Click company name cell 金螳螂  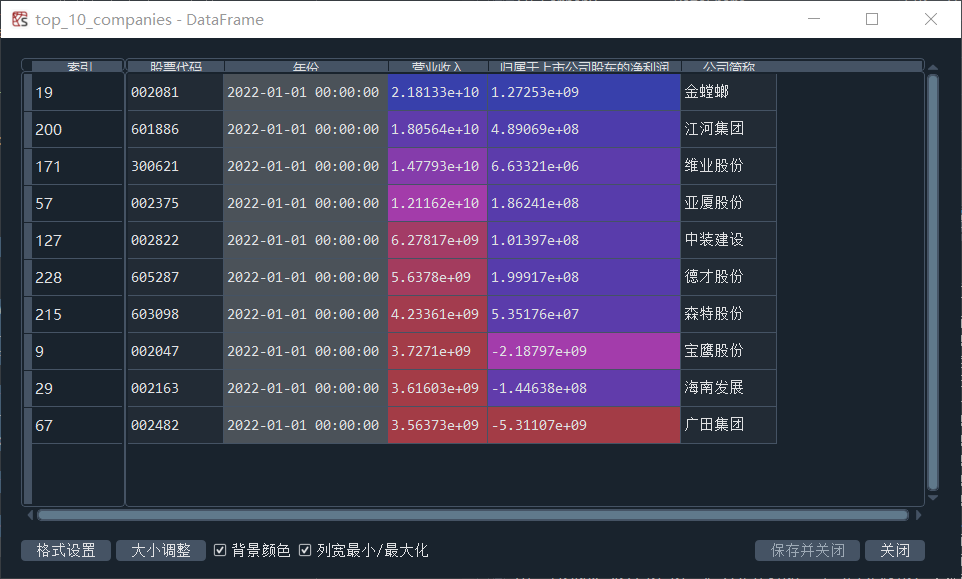click(728, 93)
